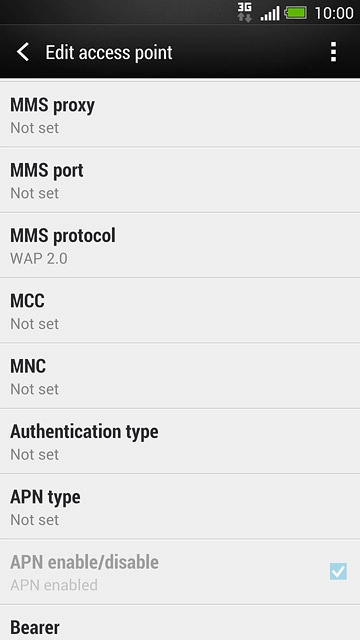360x640 pixels.
Task: Edit the MMS proxy entry
Action: [180, 115]
